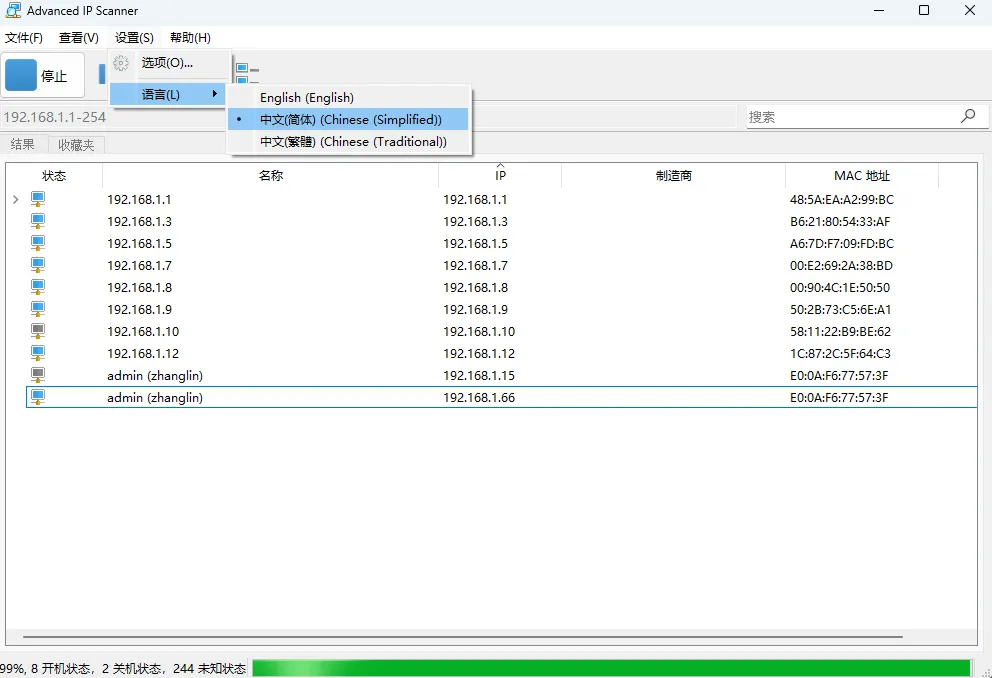
Task: Click the search magnifier icon
Action: [x=968, y=116]
